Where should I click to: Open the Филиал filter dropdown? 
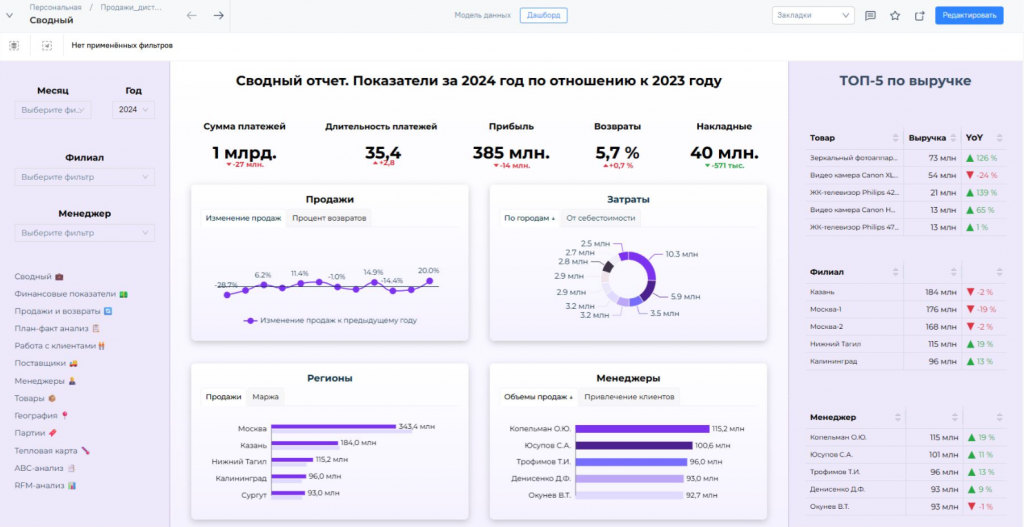click(x=85, y=177)
